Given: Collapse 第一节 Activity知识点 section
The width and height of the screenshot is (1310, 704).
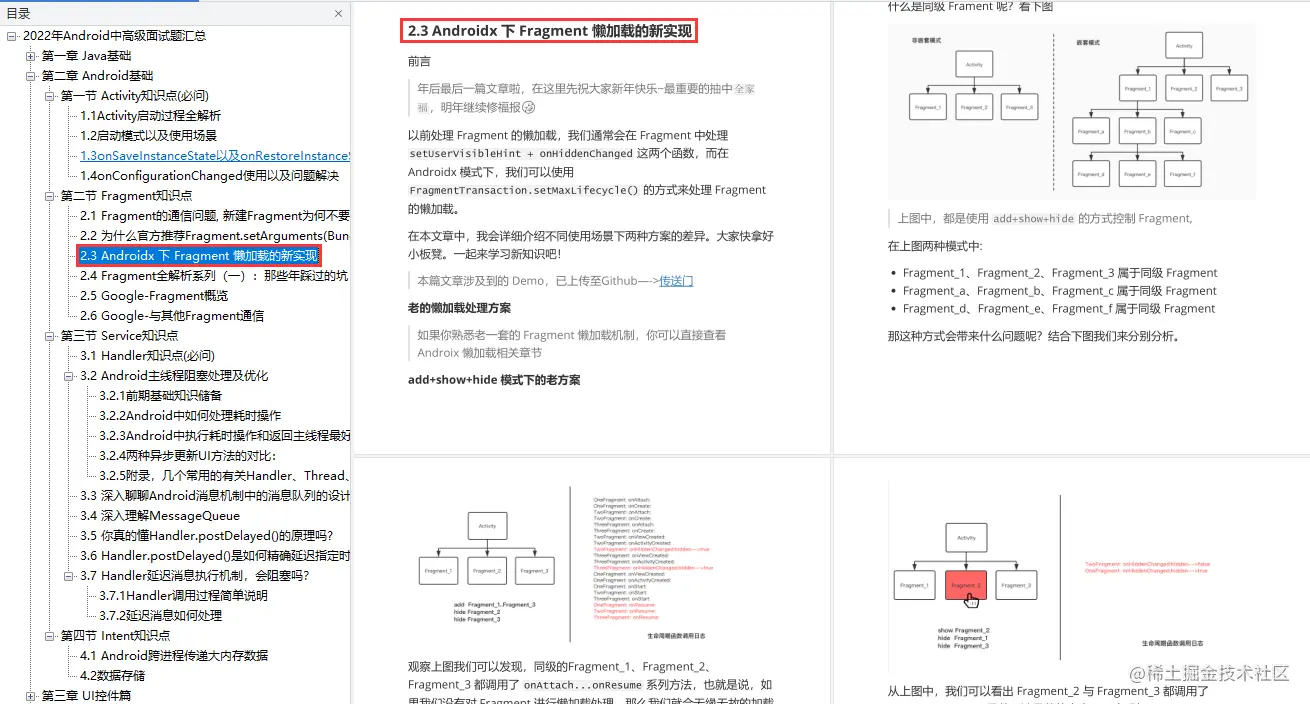Looking at the screenshot, I should tap(50, 96).
